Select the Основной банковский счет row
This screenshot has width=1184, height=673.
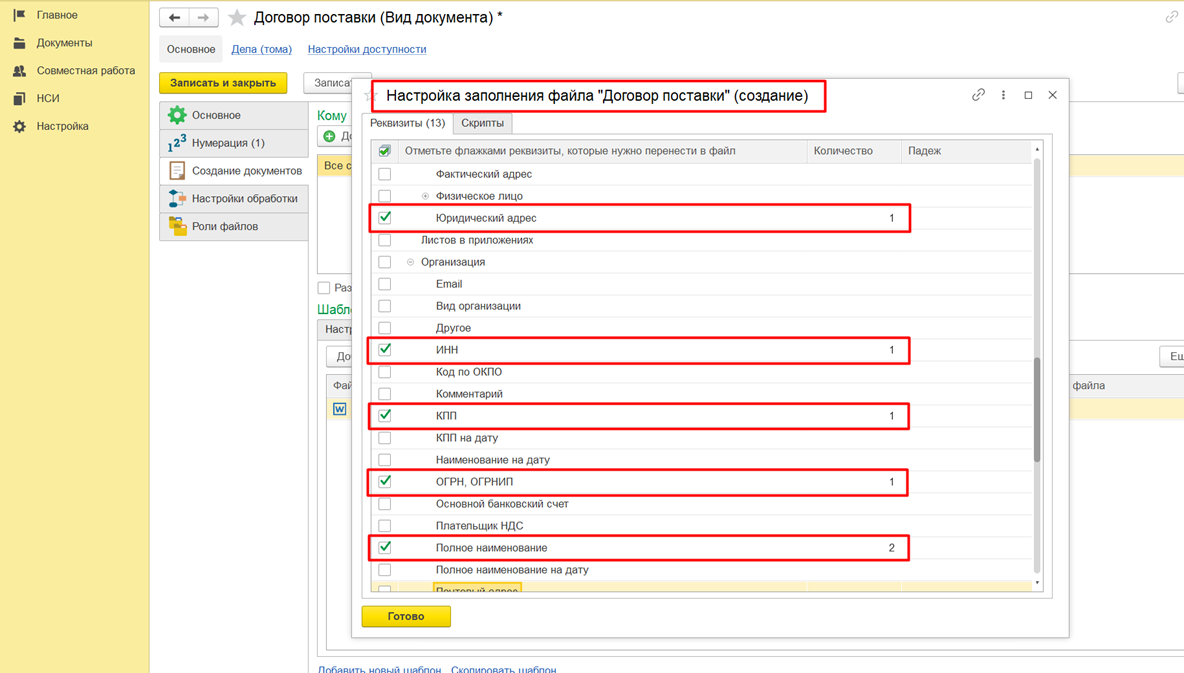pos(701,504)
